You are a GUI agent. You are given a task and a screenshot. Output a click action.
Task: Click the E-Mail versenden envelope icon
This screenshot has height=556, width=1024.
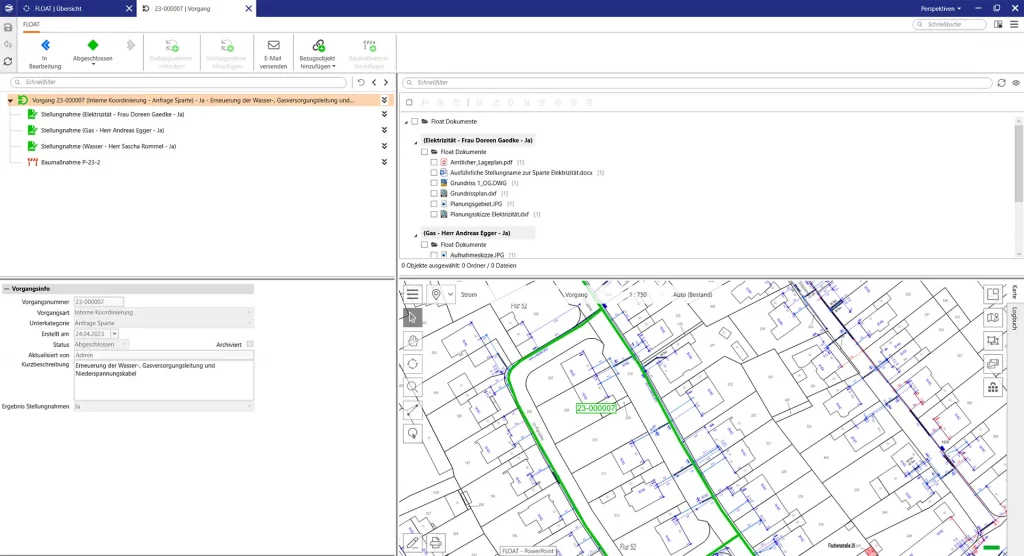pyautogui.click(x=273, y=46)
